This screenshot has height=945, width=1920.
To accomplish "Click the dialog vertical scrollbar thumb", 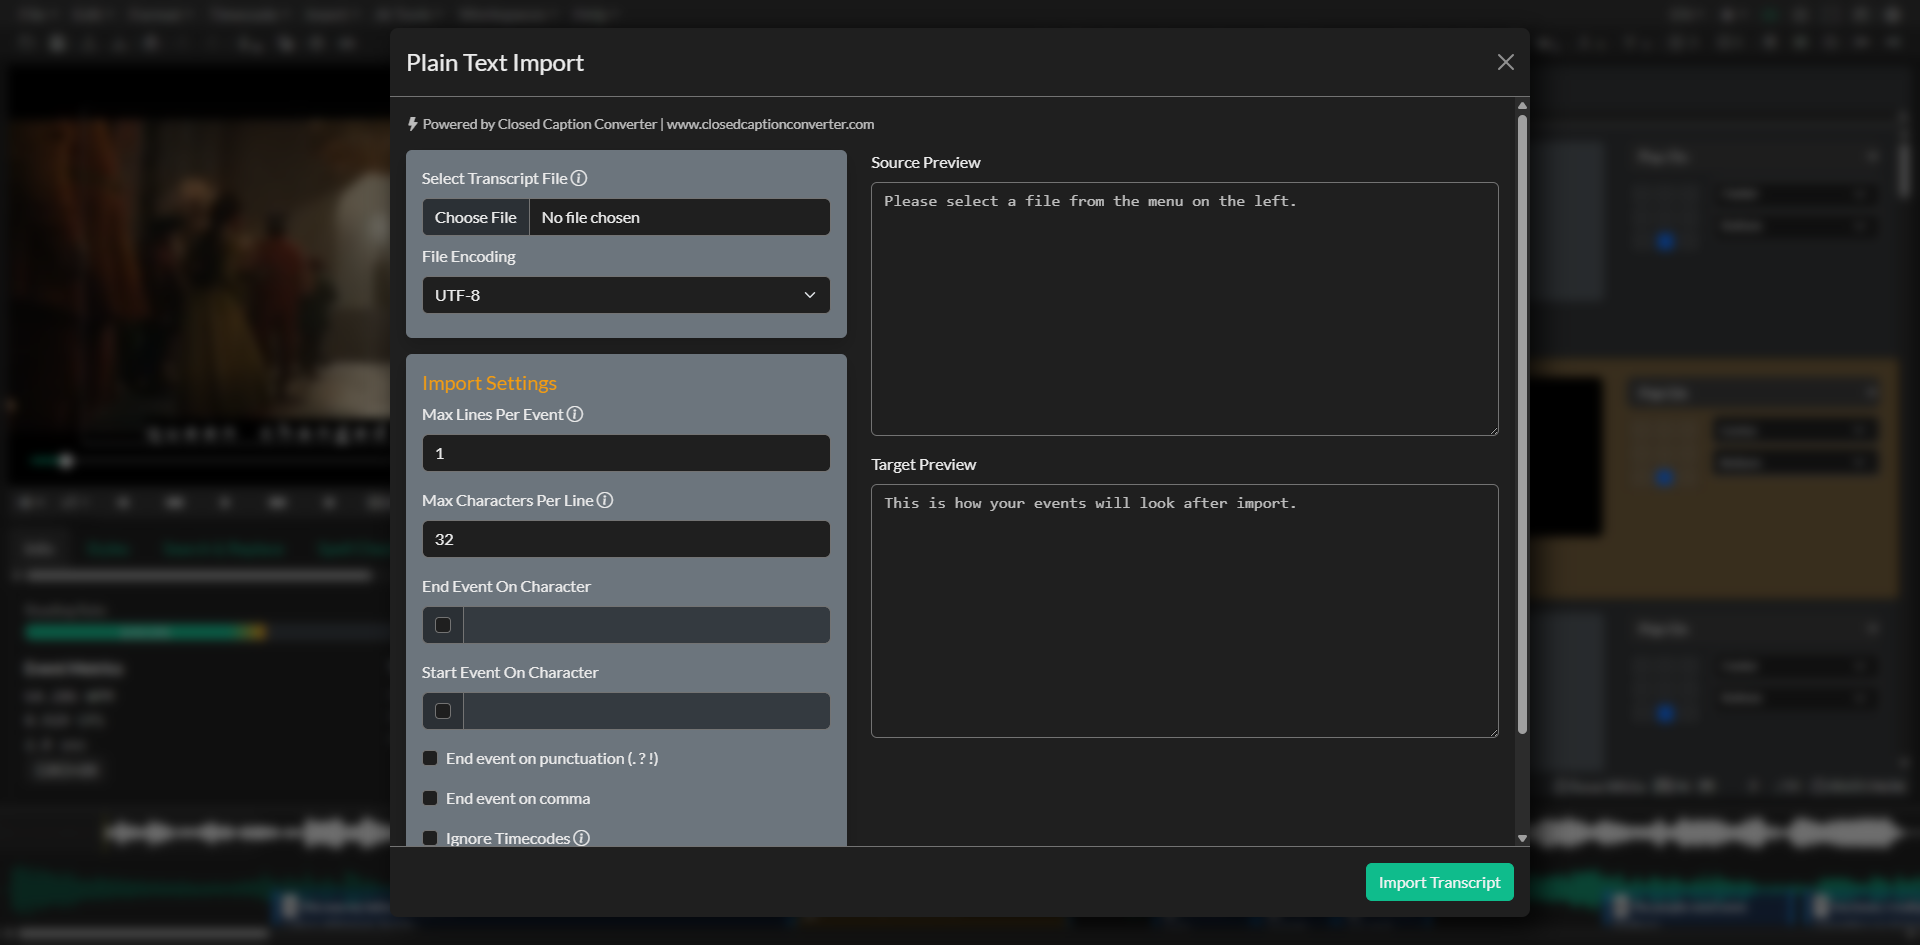I will (1522, 425).
